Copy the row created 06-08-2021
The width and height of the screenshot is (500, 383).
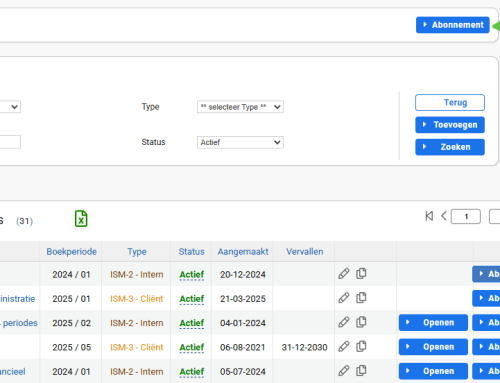click(361, 346)
